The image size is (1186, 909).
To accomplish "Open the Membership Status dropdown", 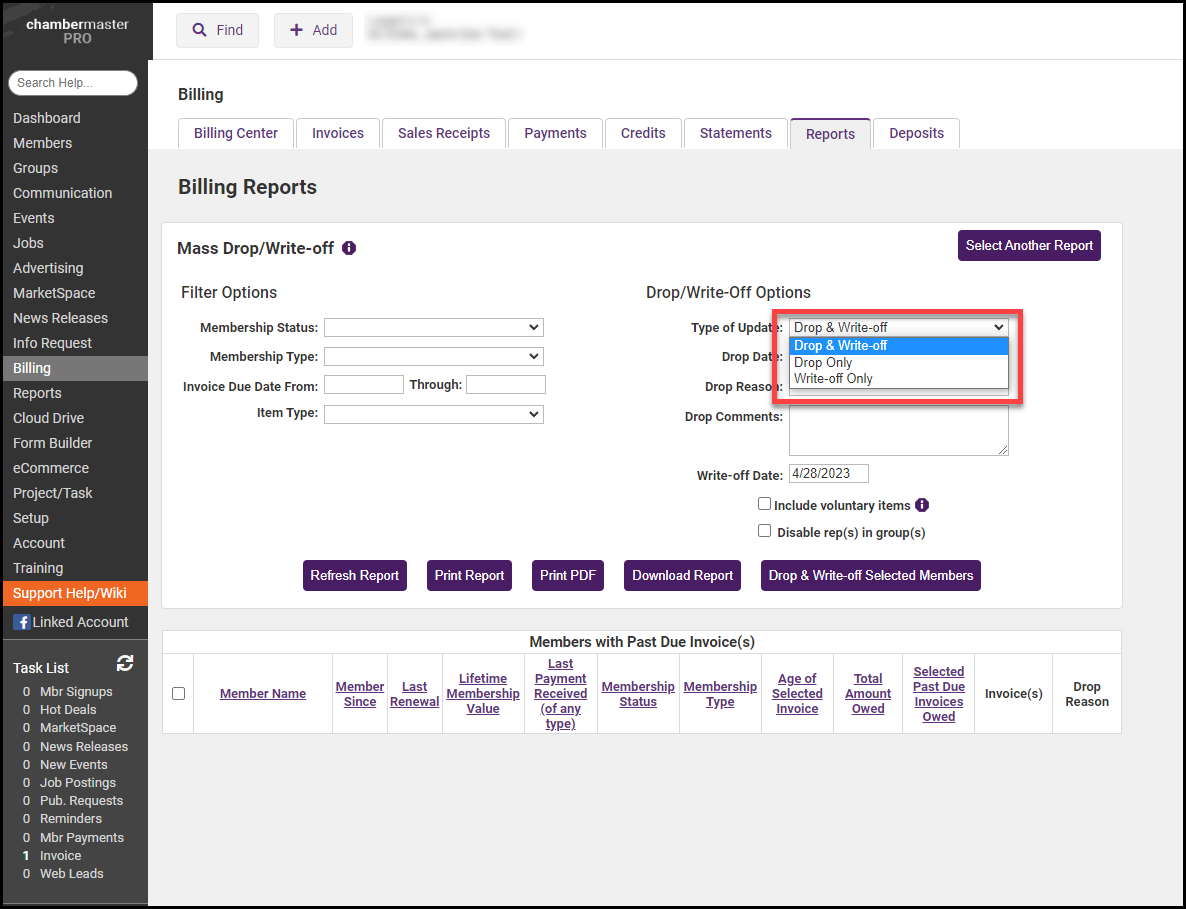I will (x=433, y=327).
